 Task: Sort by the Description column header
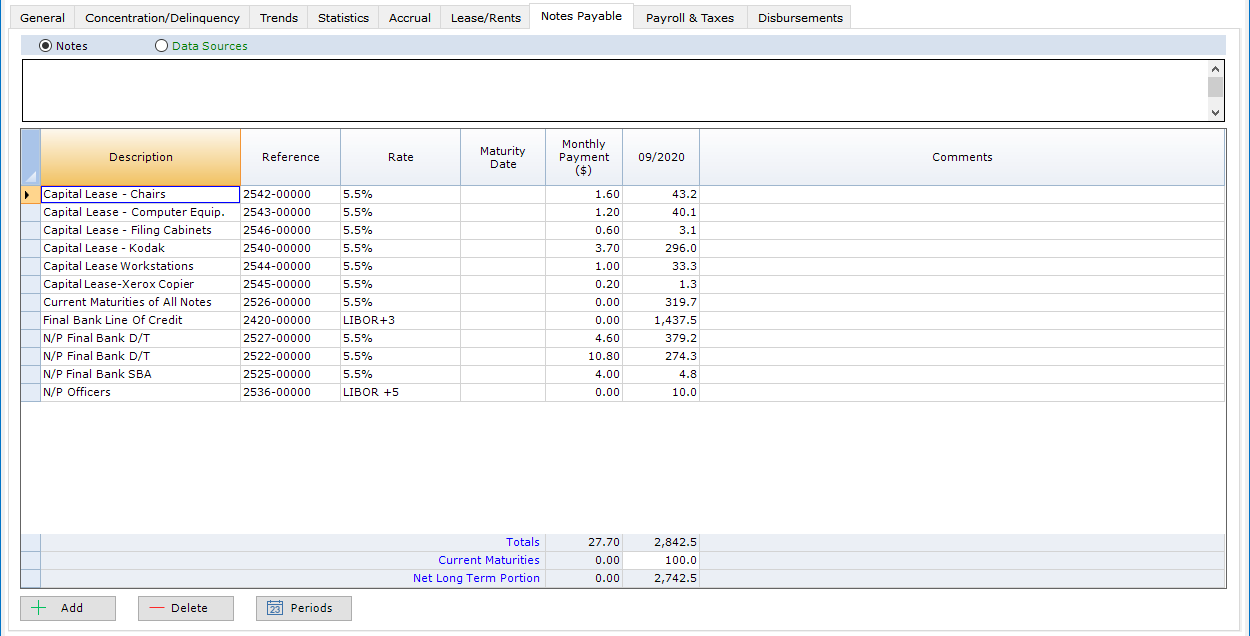(x=141, y=157)
